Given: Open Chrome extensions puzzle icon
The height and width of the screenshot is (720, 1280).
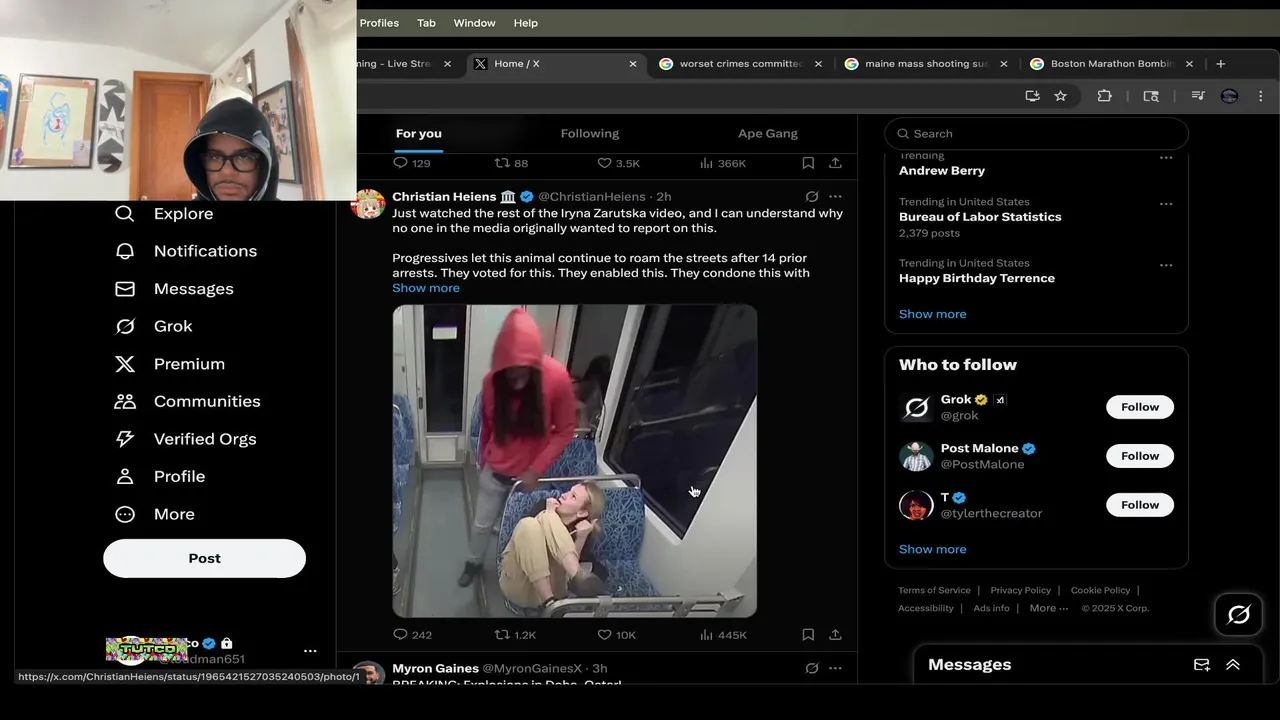Looking at the screenshot, I should [x=1104, y=96].
